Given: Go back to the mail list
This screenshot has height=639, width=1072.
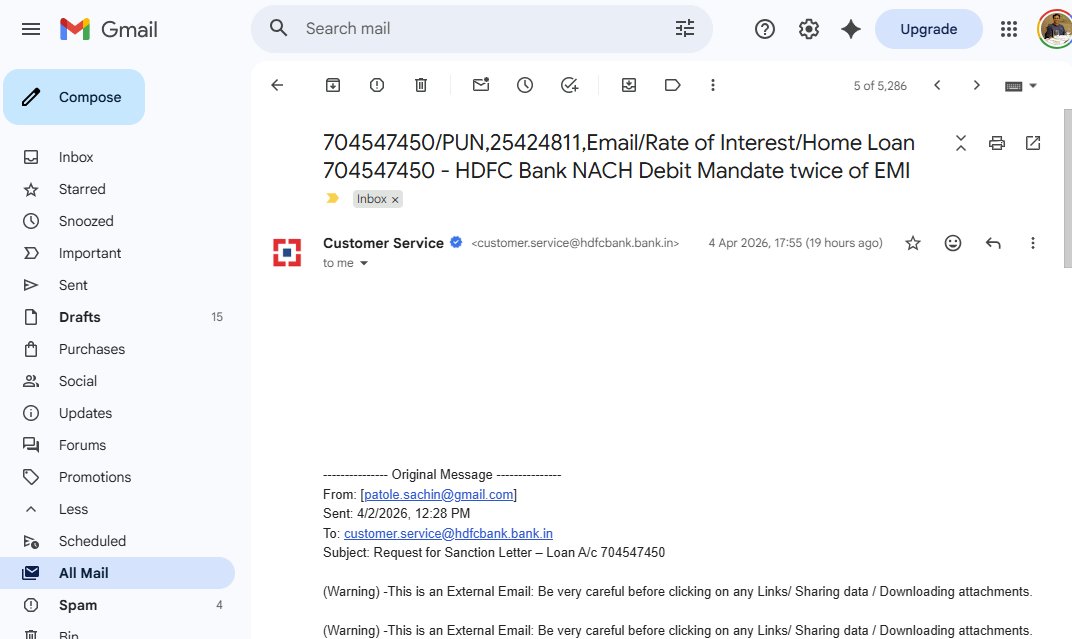Looking at the screenshot, I should 277,85.
